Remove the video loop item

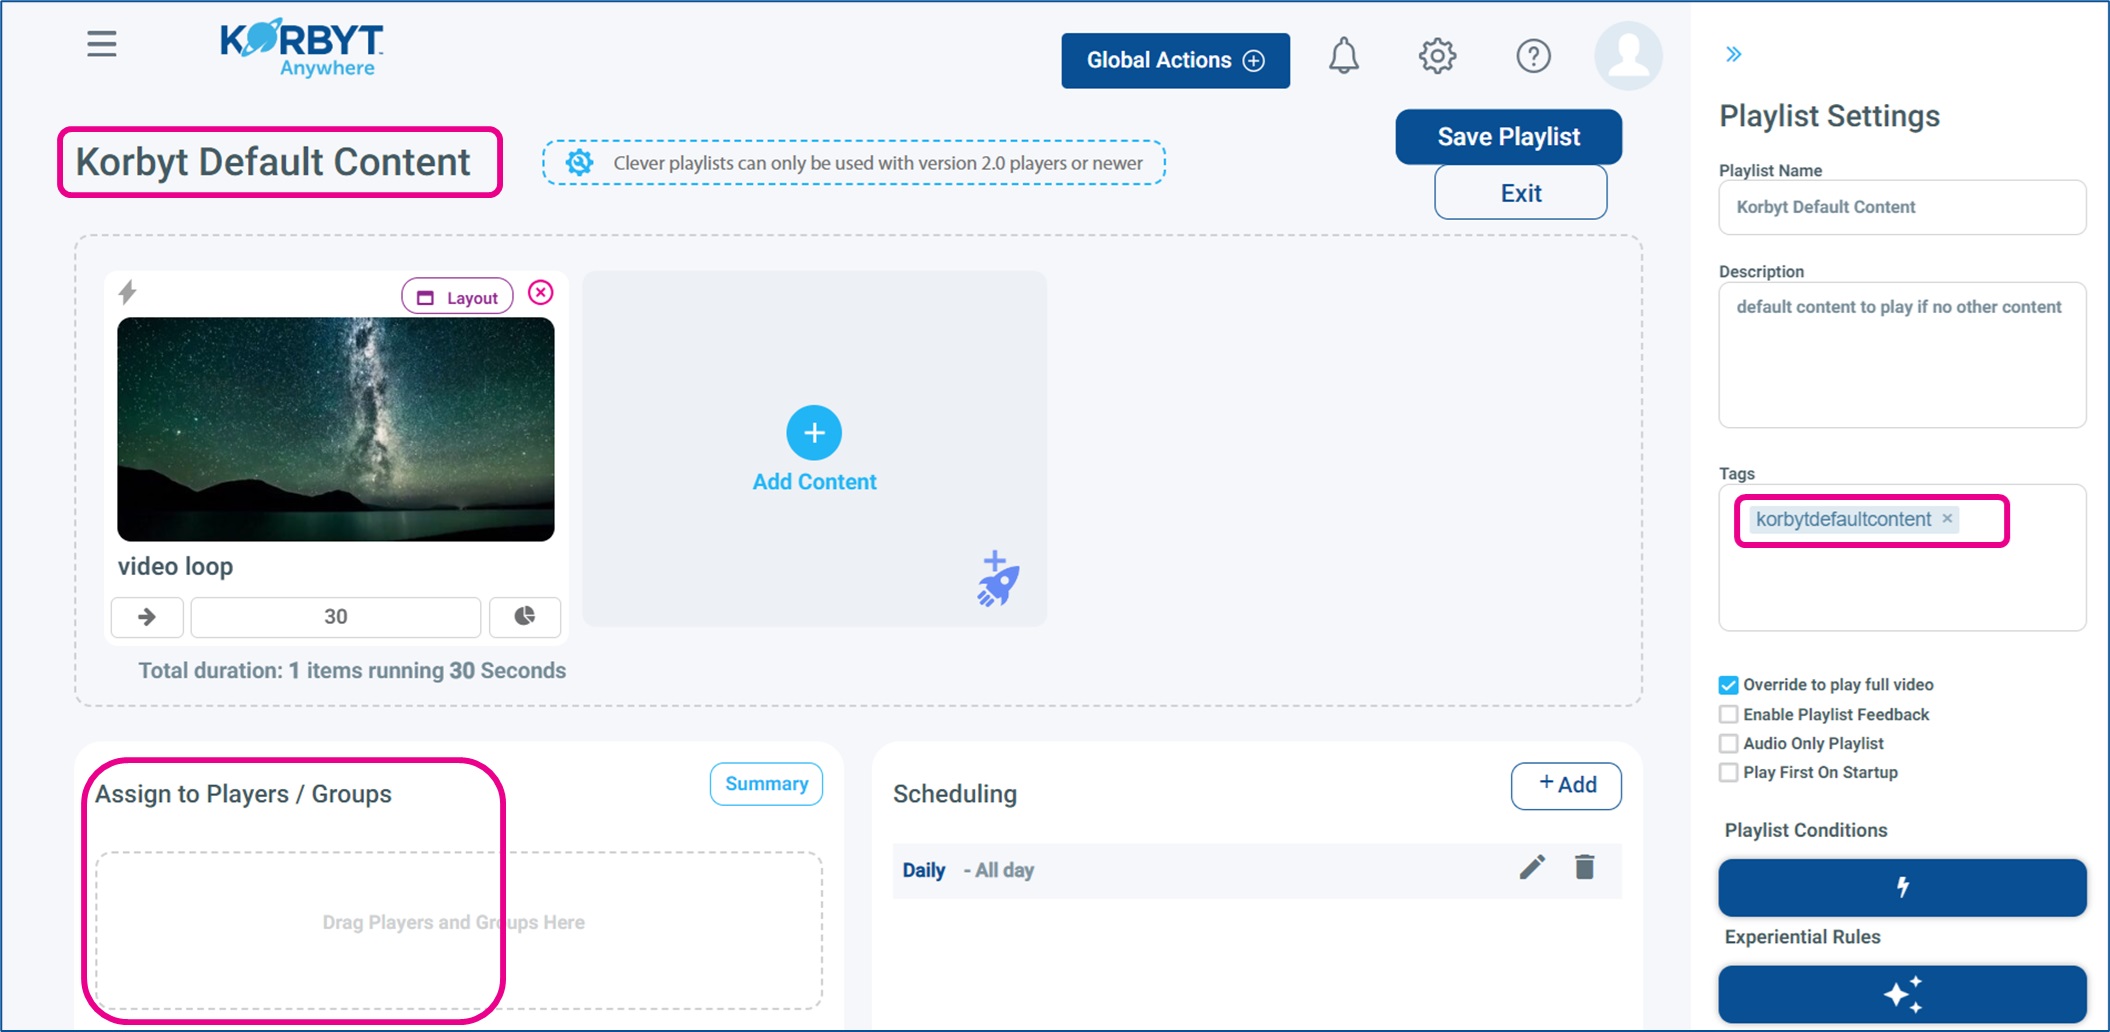pos(540,292)
